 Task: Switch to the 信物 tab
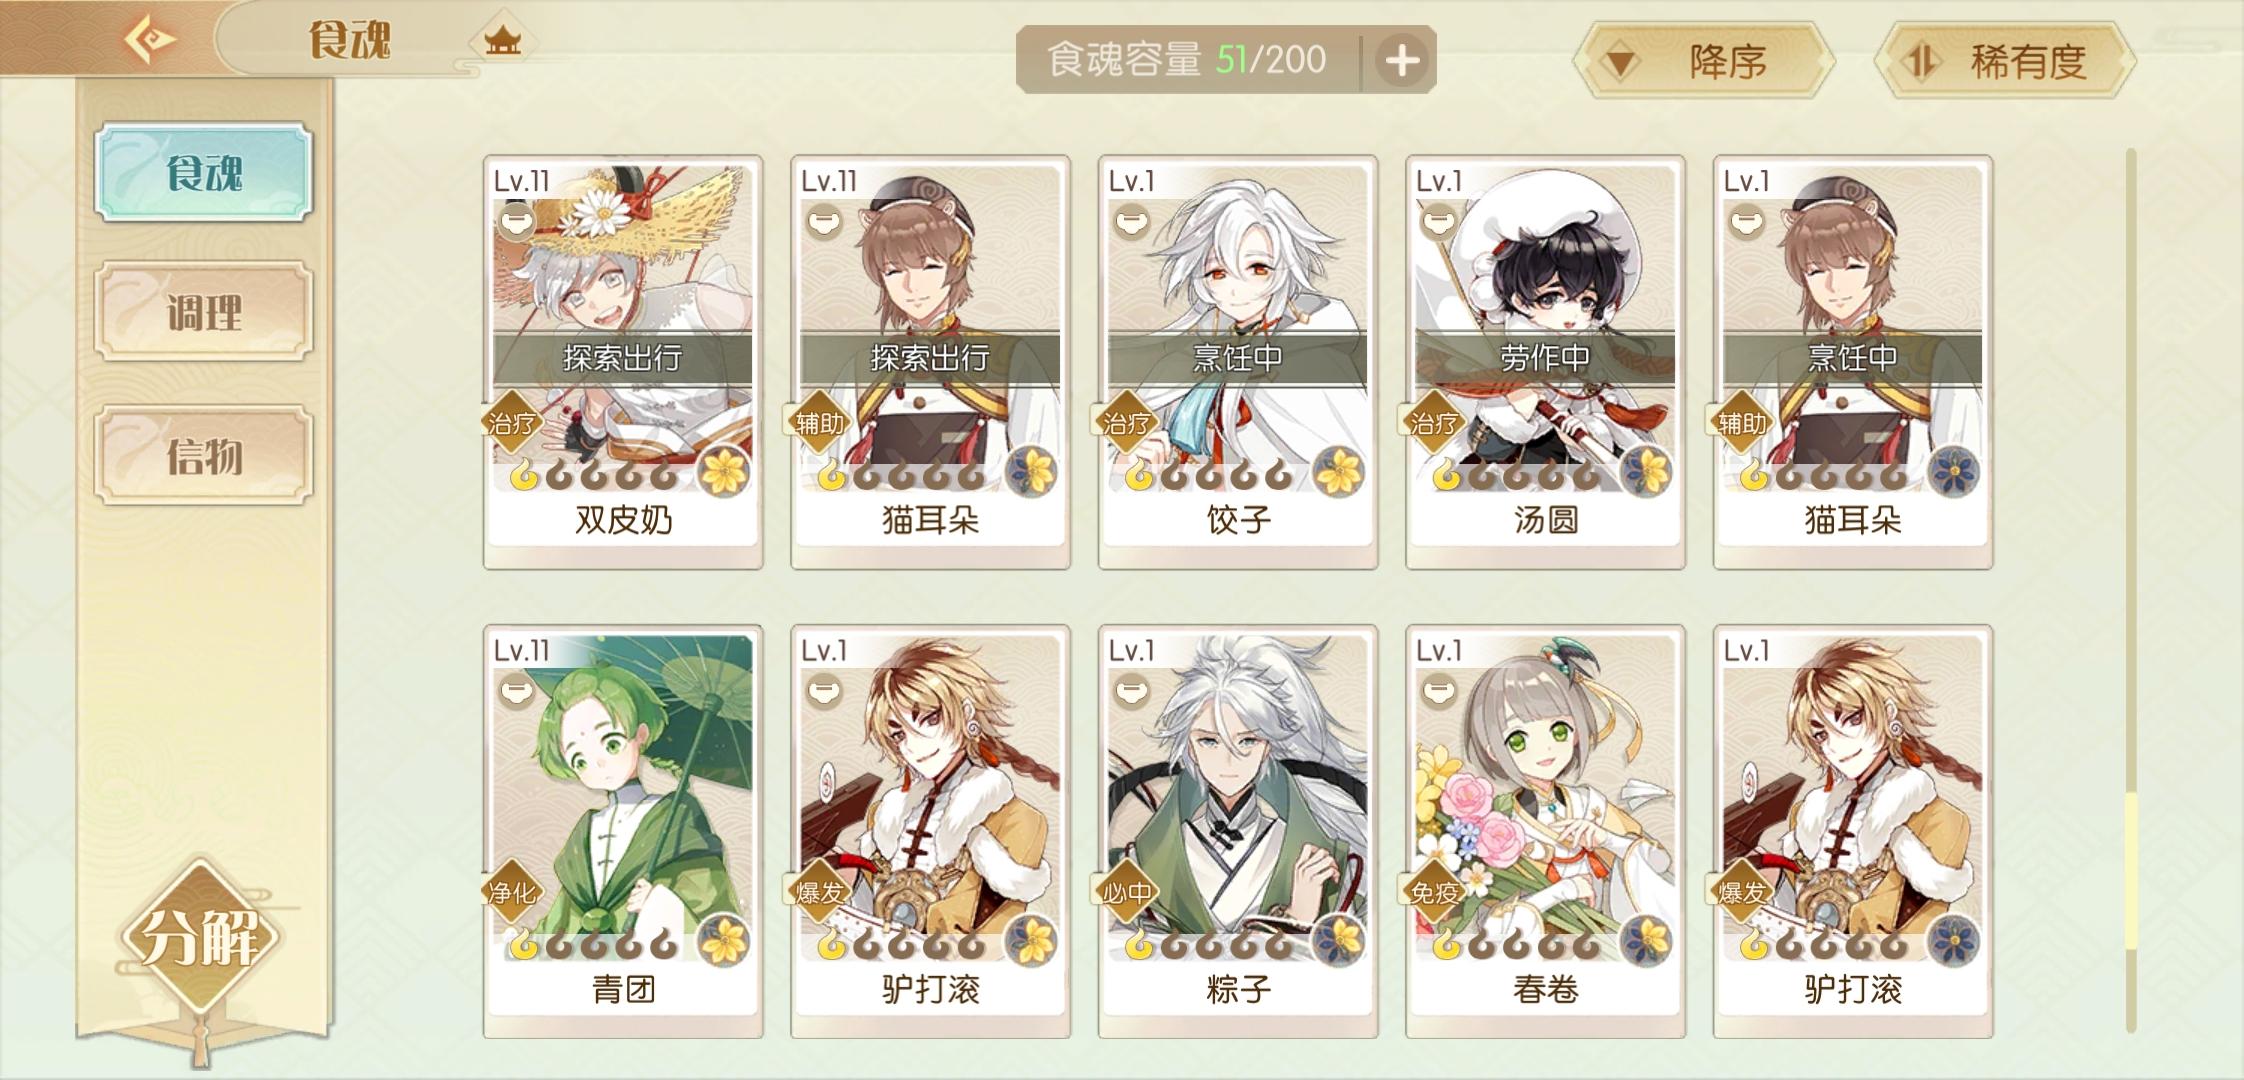click(204, 455)
